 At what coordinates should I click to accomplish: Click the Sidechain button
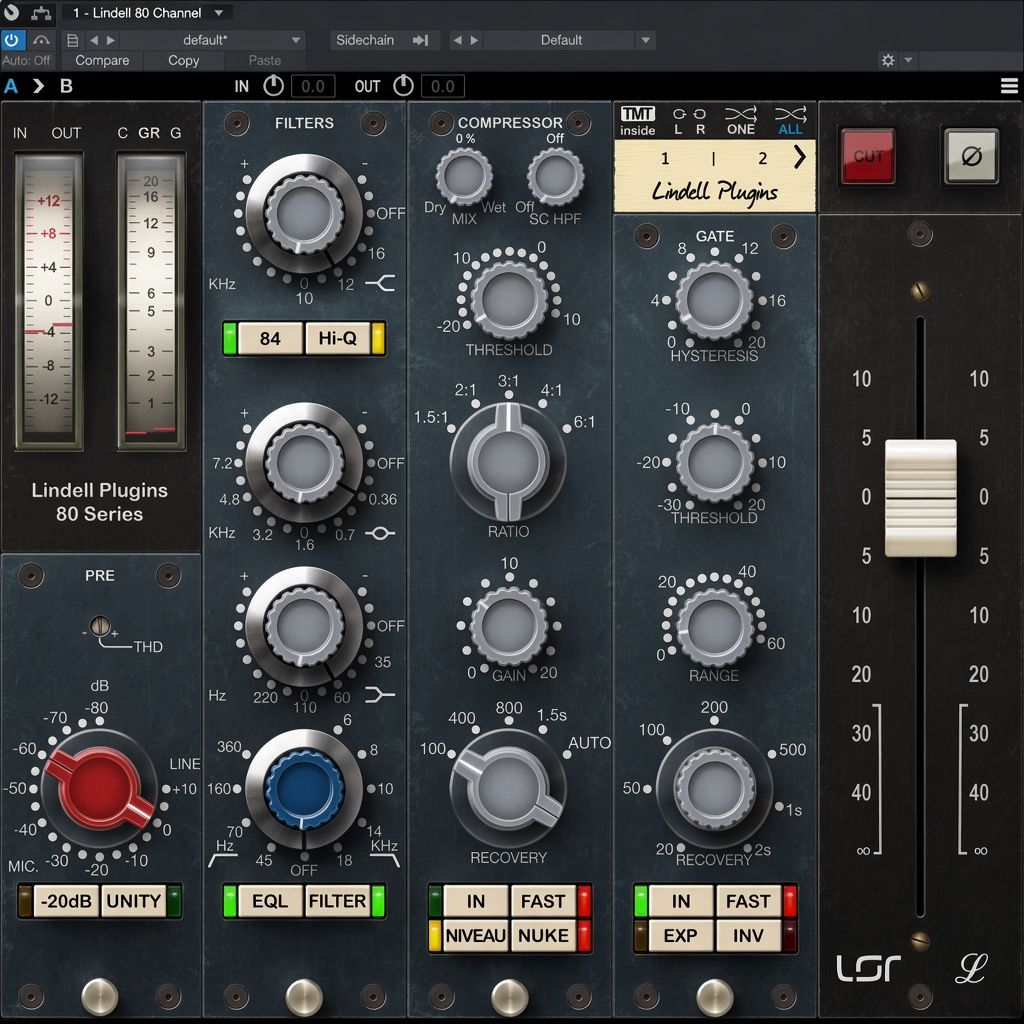[365, 40]
